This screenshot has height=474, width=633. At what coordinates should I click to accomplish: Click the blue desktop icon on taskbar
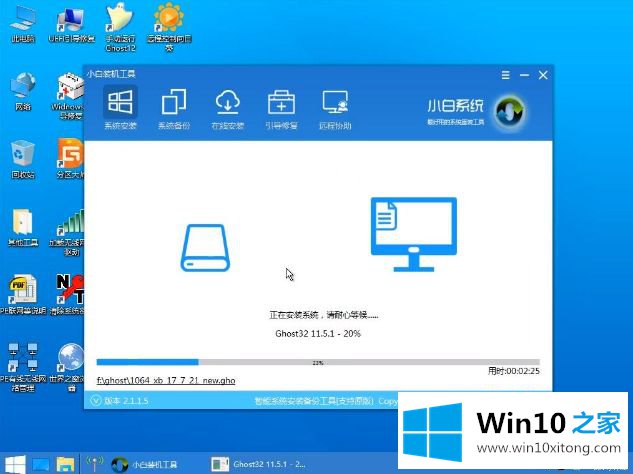41,464
